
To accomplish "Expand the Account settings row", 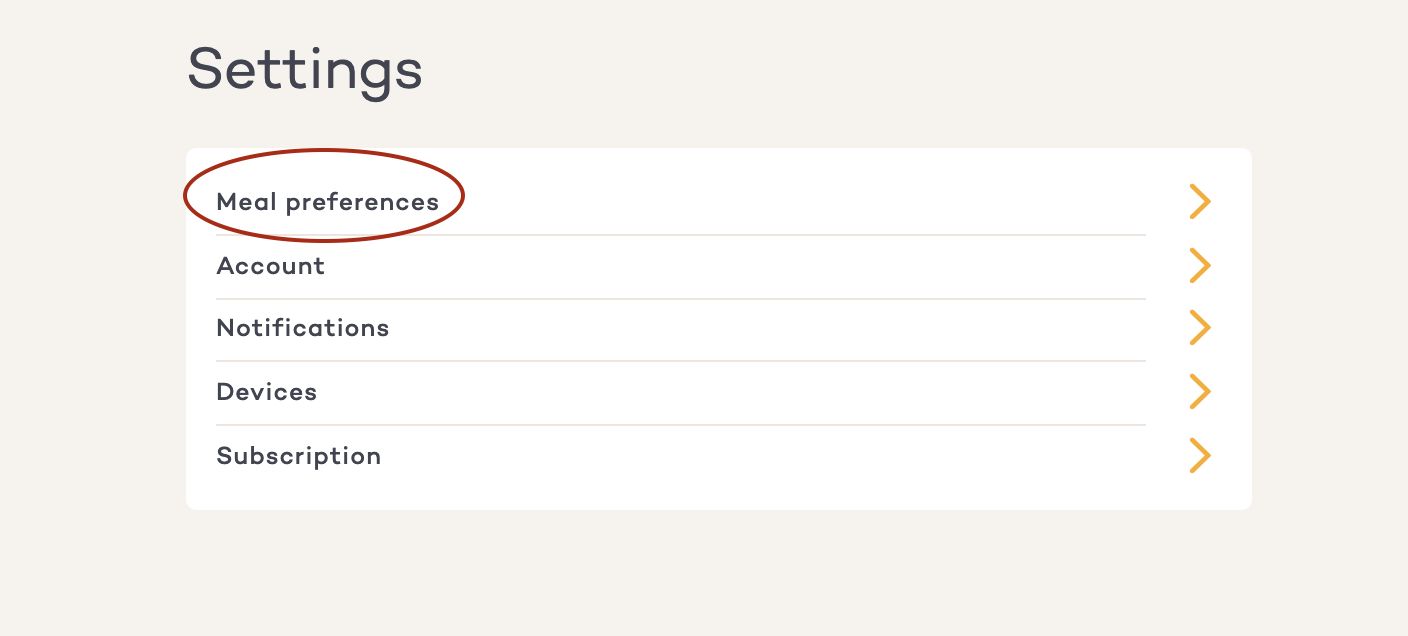I will (680, 266).
